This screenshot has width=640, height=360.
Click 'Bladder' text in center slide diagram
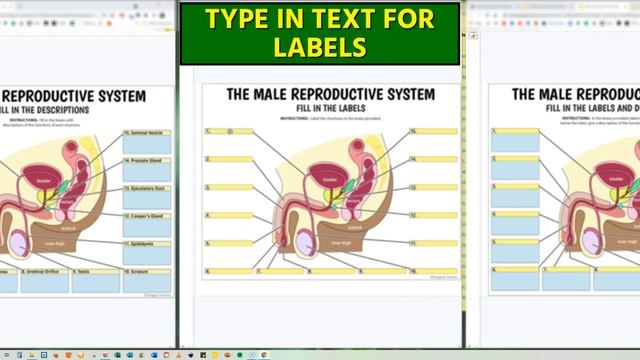click(330, 180)
